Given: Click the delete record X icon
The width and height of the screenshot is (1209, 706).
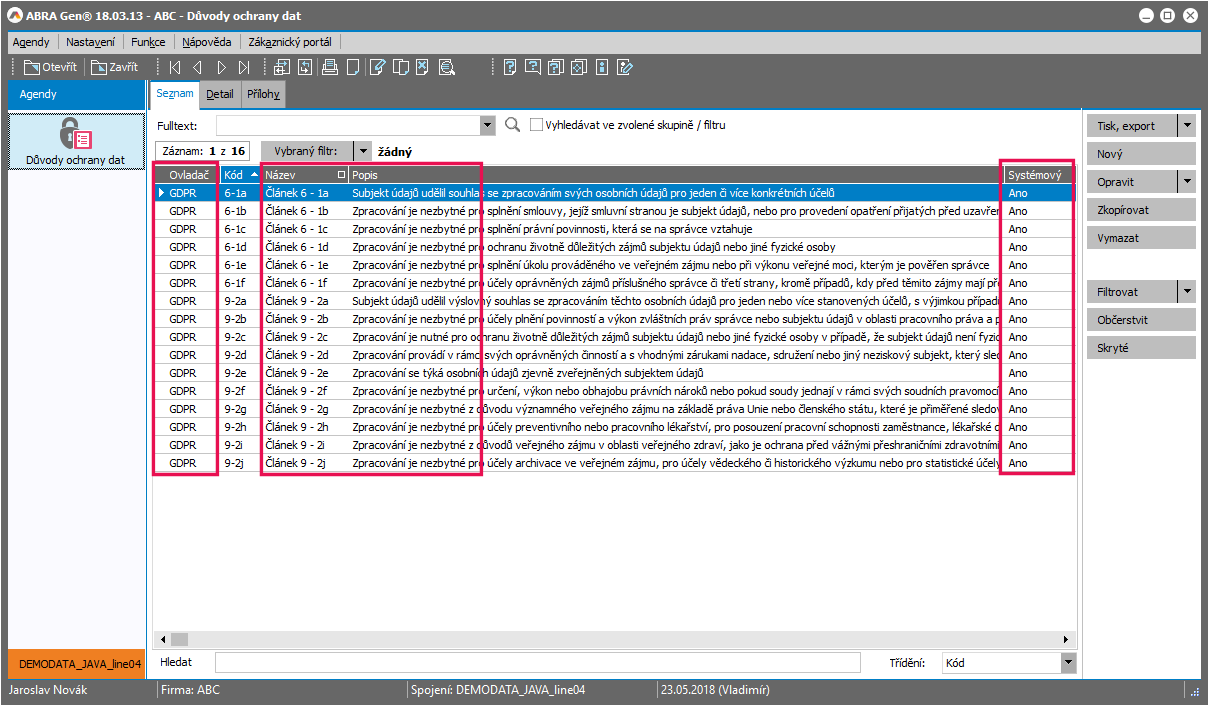Looking at the screenshot, I should (423, 68).
